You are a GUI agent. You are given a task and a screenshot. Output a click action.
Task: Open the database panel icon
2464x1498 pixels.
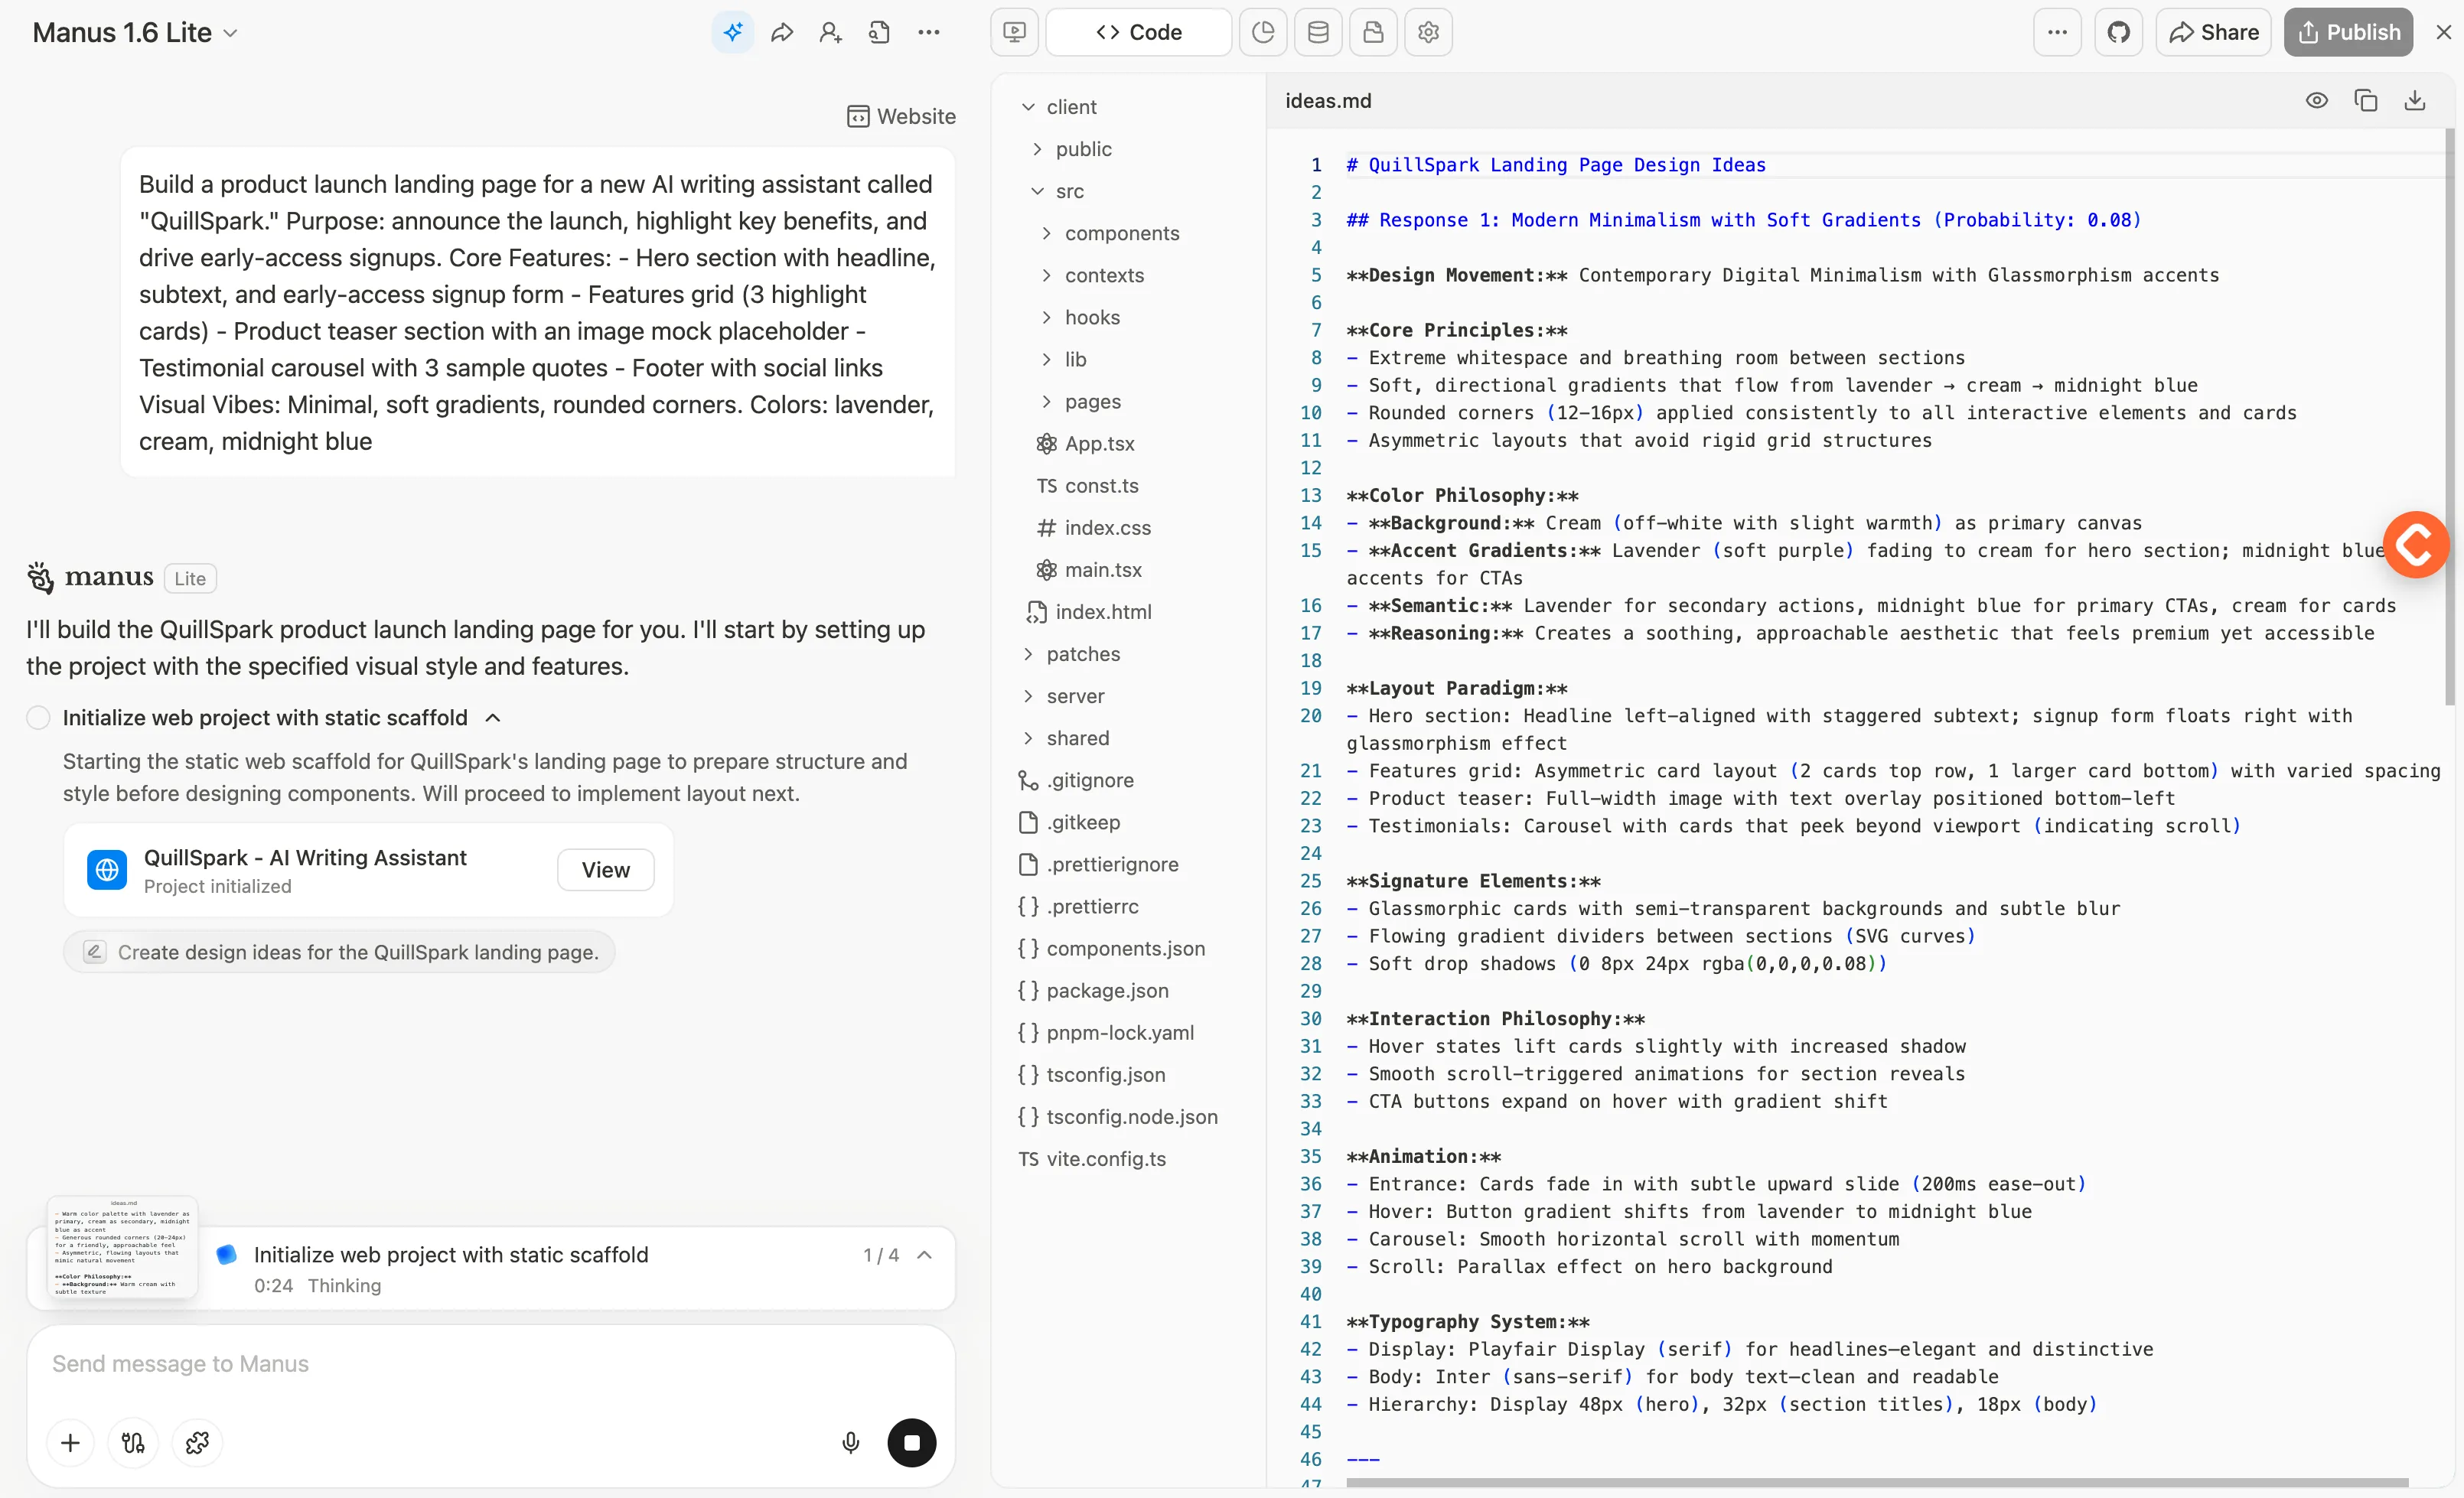tap(1318, 32)
